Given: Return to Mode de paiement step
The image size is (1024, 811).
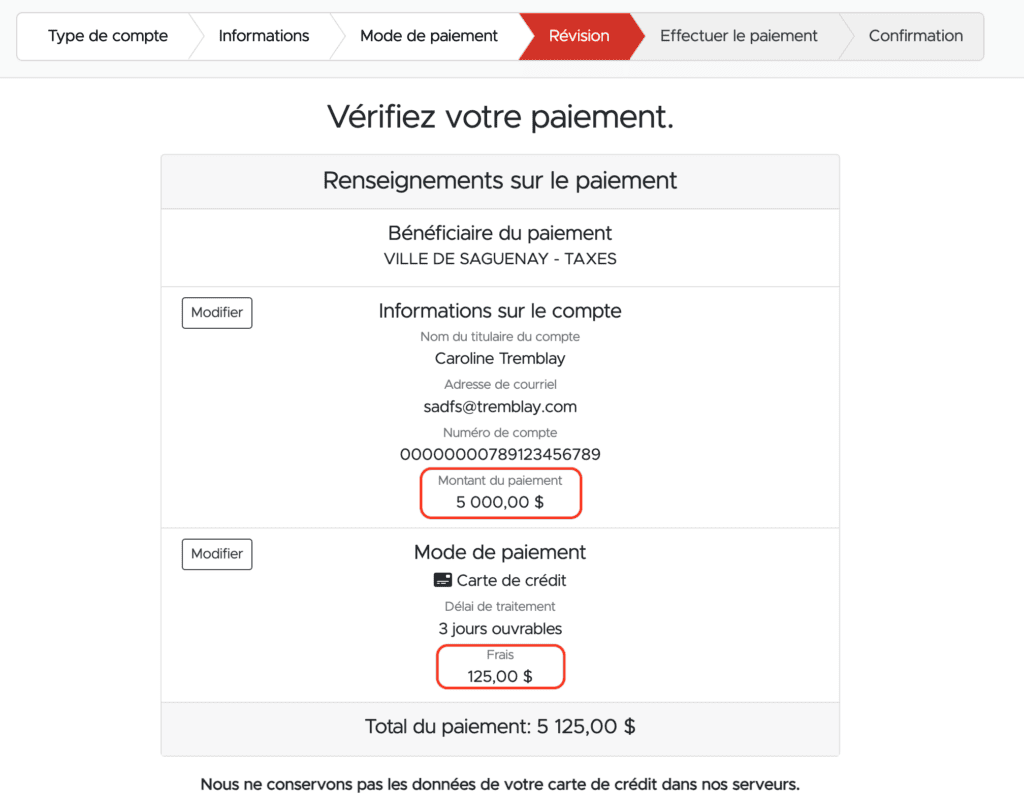Looking at the screenshot, I should coord(428,36).
